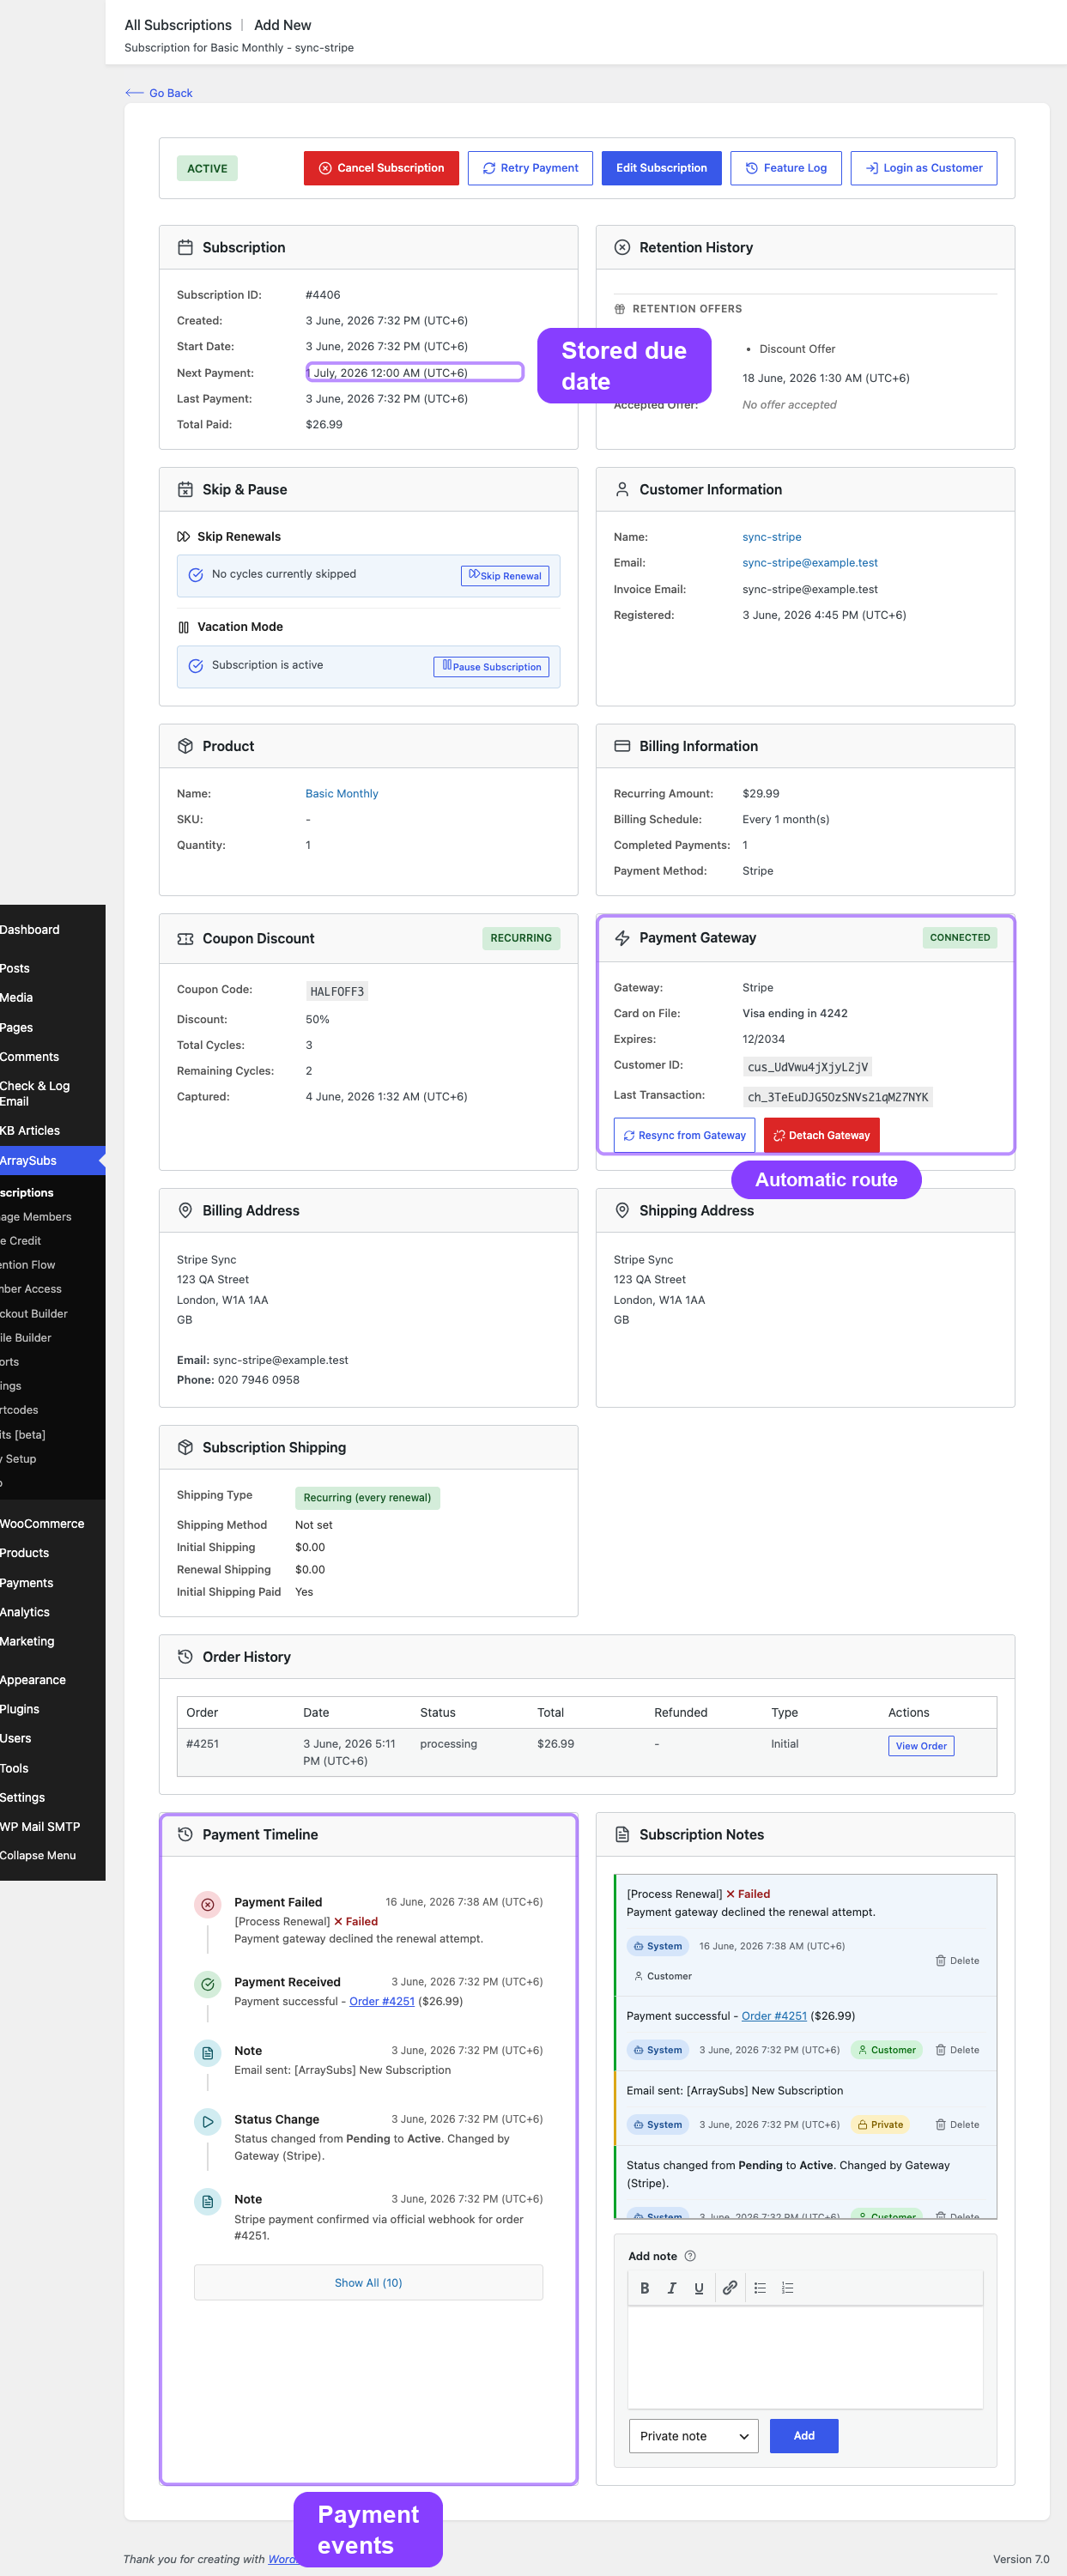Open WP Mail SMTP in the sidebar
The width and height of the screenshot is (1067, 2576).
(x=52, y=1826)
